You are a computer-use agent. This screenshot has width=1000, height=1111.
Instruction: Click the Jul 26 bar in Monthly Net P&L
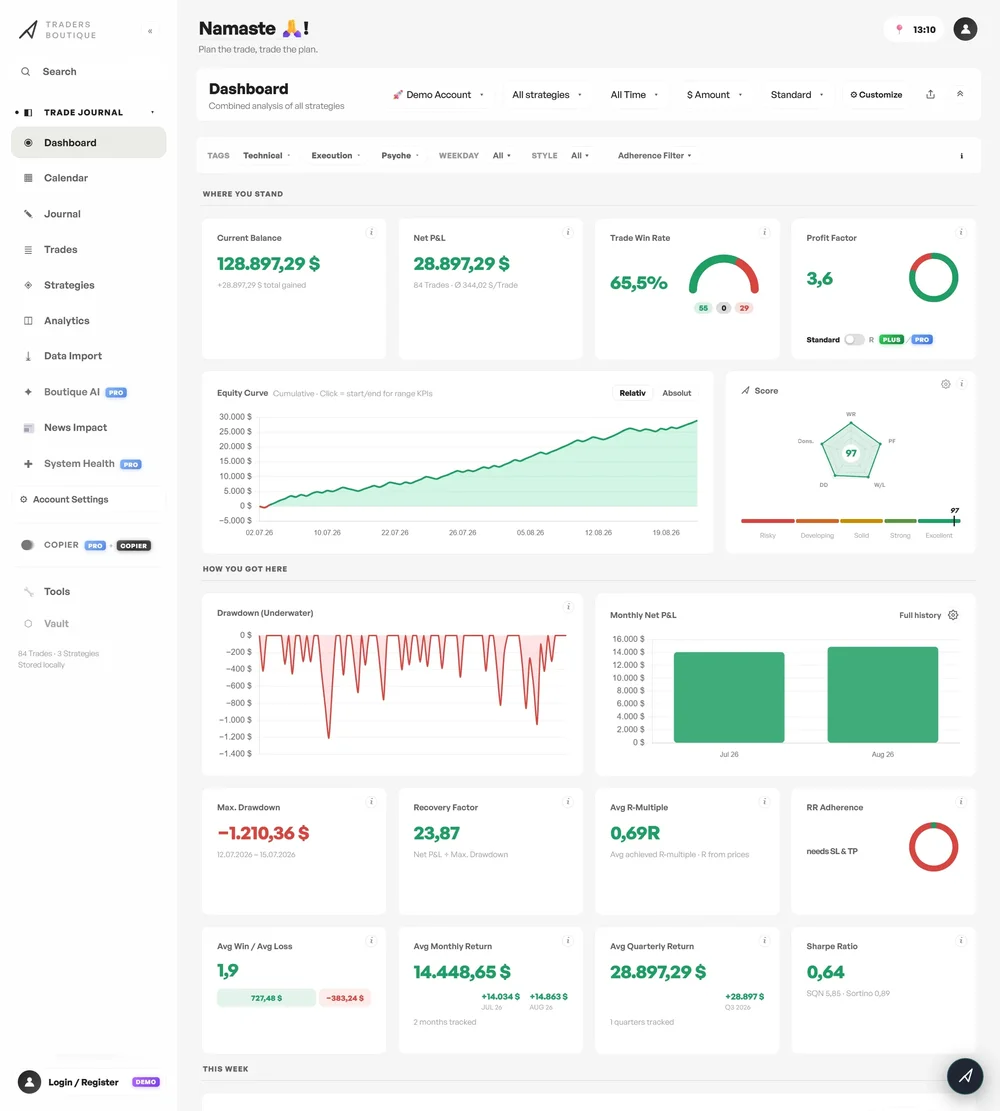click(729, 697)
